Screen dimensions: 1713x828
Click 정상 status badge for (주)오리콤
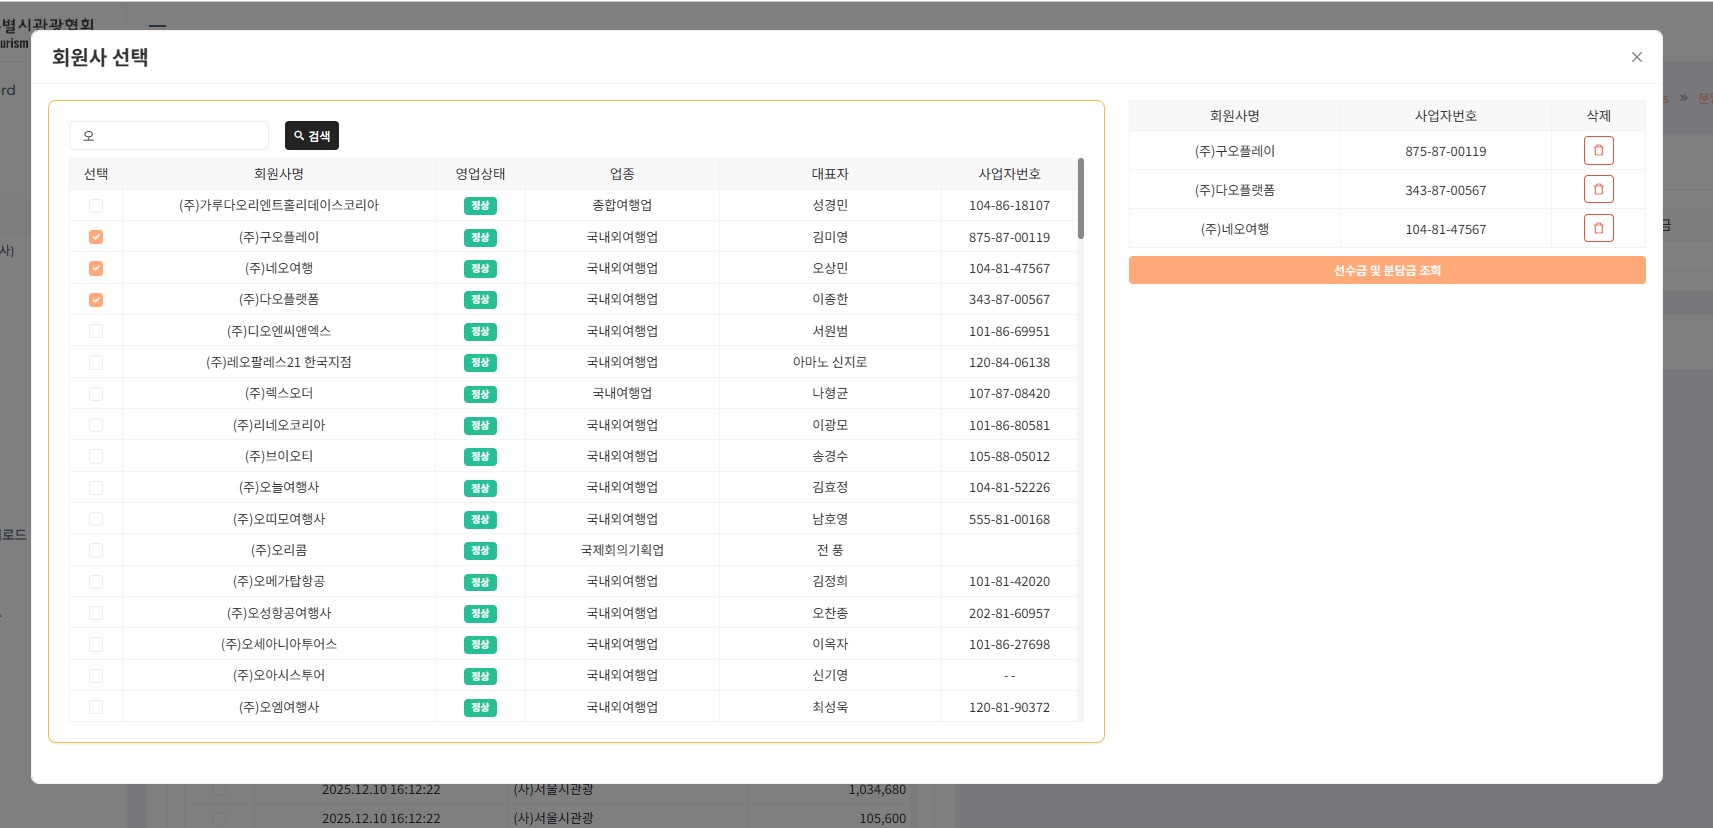[x=480, y=551]
